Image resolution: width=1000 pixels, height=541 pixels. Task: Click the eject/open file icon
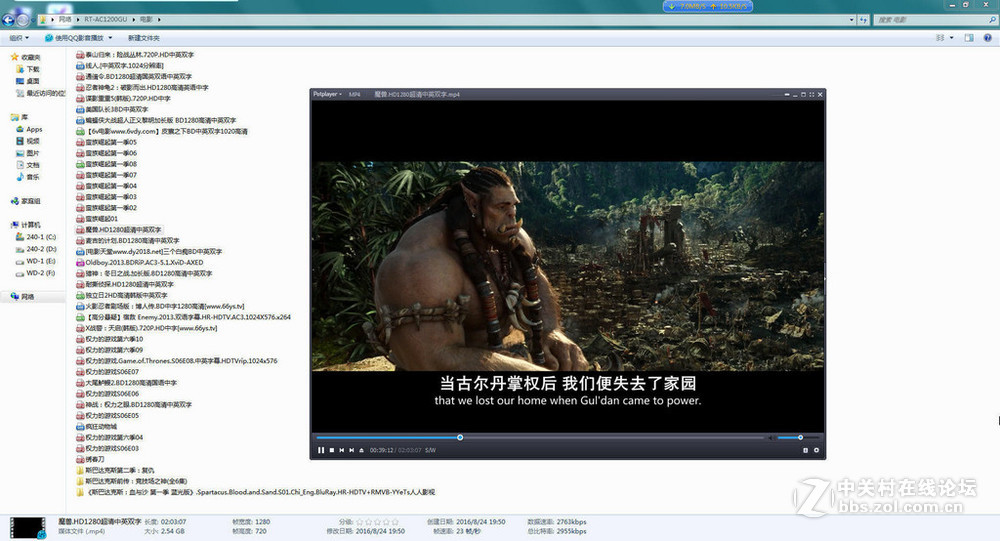point(361,450)
